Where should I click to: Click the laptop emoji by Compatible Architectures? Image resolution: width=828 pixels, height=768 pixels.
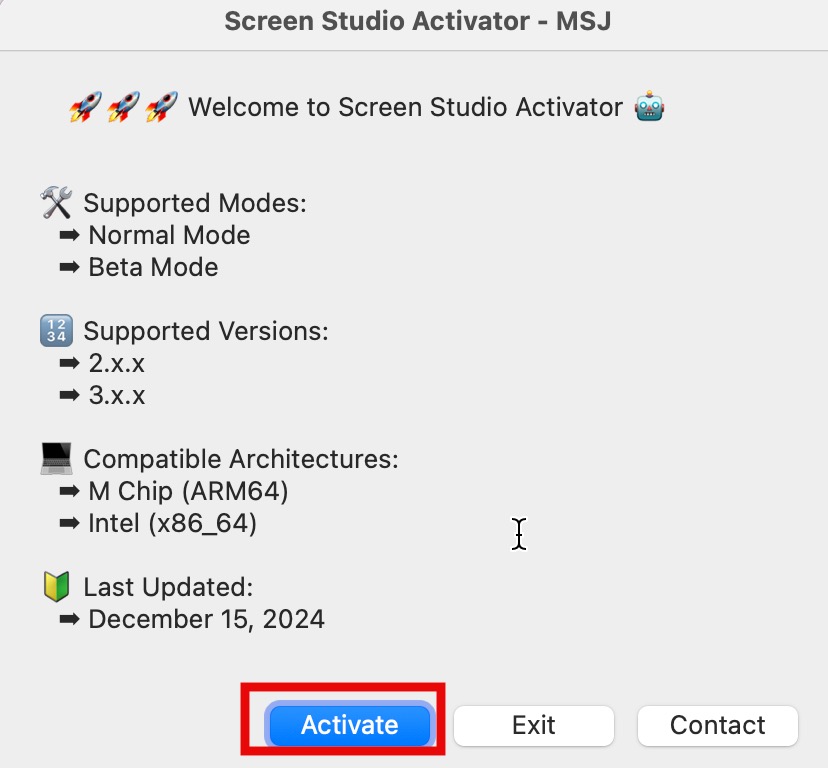tap(56, 459)
